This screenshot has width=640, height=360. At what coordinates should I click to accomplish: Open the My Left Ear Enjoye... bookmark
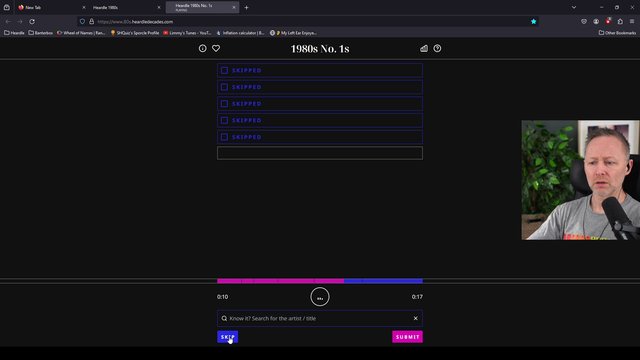point(293,33)
